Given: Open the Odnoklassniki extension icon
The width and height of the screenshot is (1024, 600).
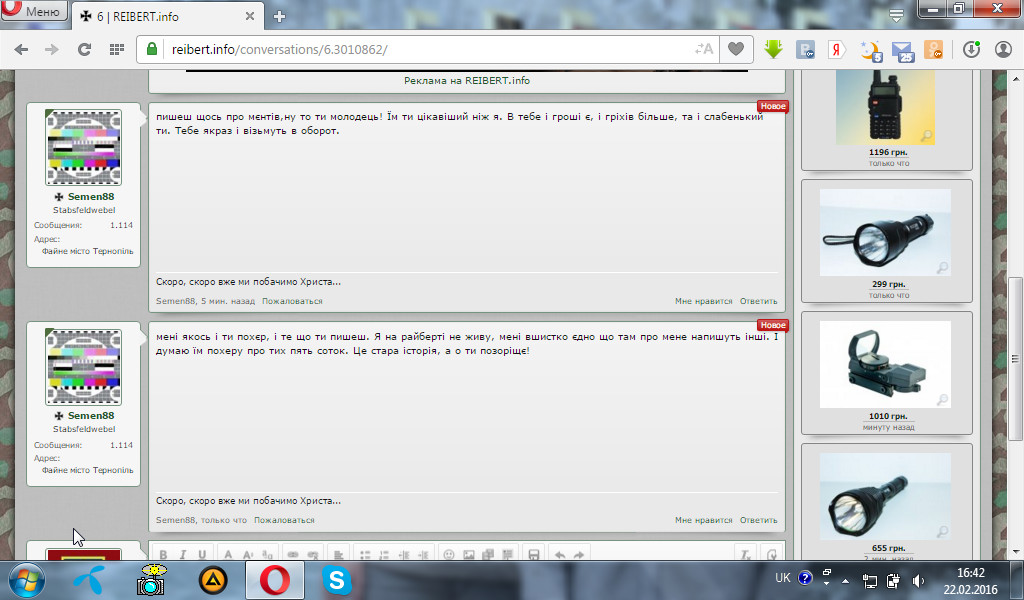Looking at the screenshot, I should tap(934, 50).
